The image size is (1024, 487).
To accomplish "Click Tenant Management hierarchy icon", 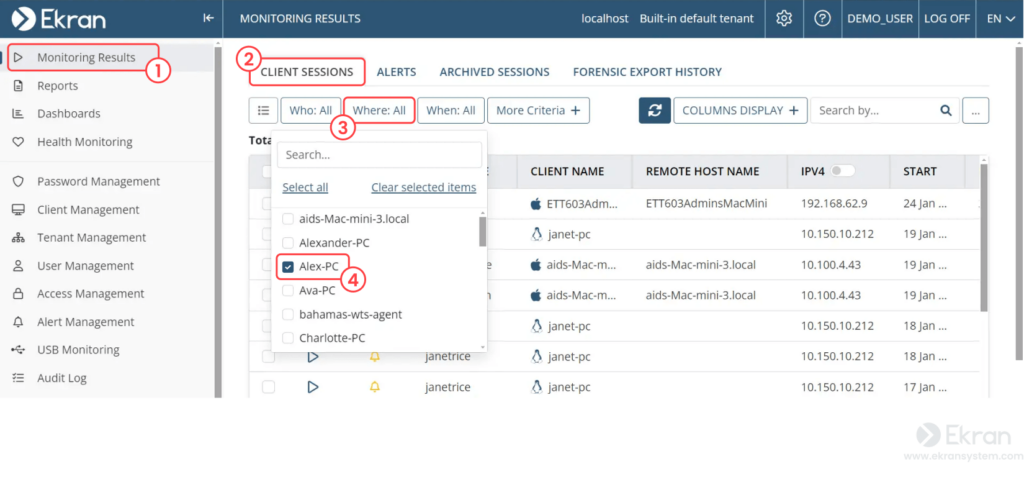I will click(18, 238).
